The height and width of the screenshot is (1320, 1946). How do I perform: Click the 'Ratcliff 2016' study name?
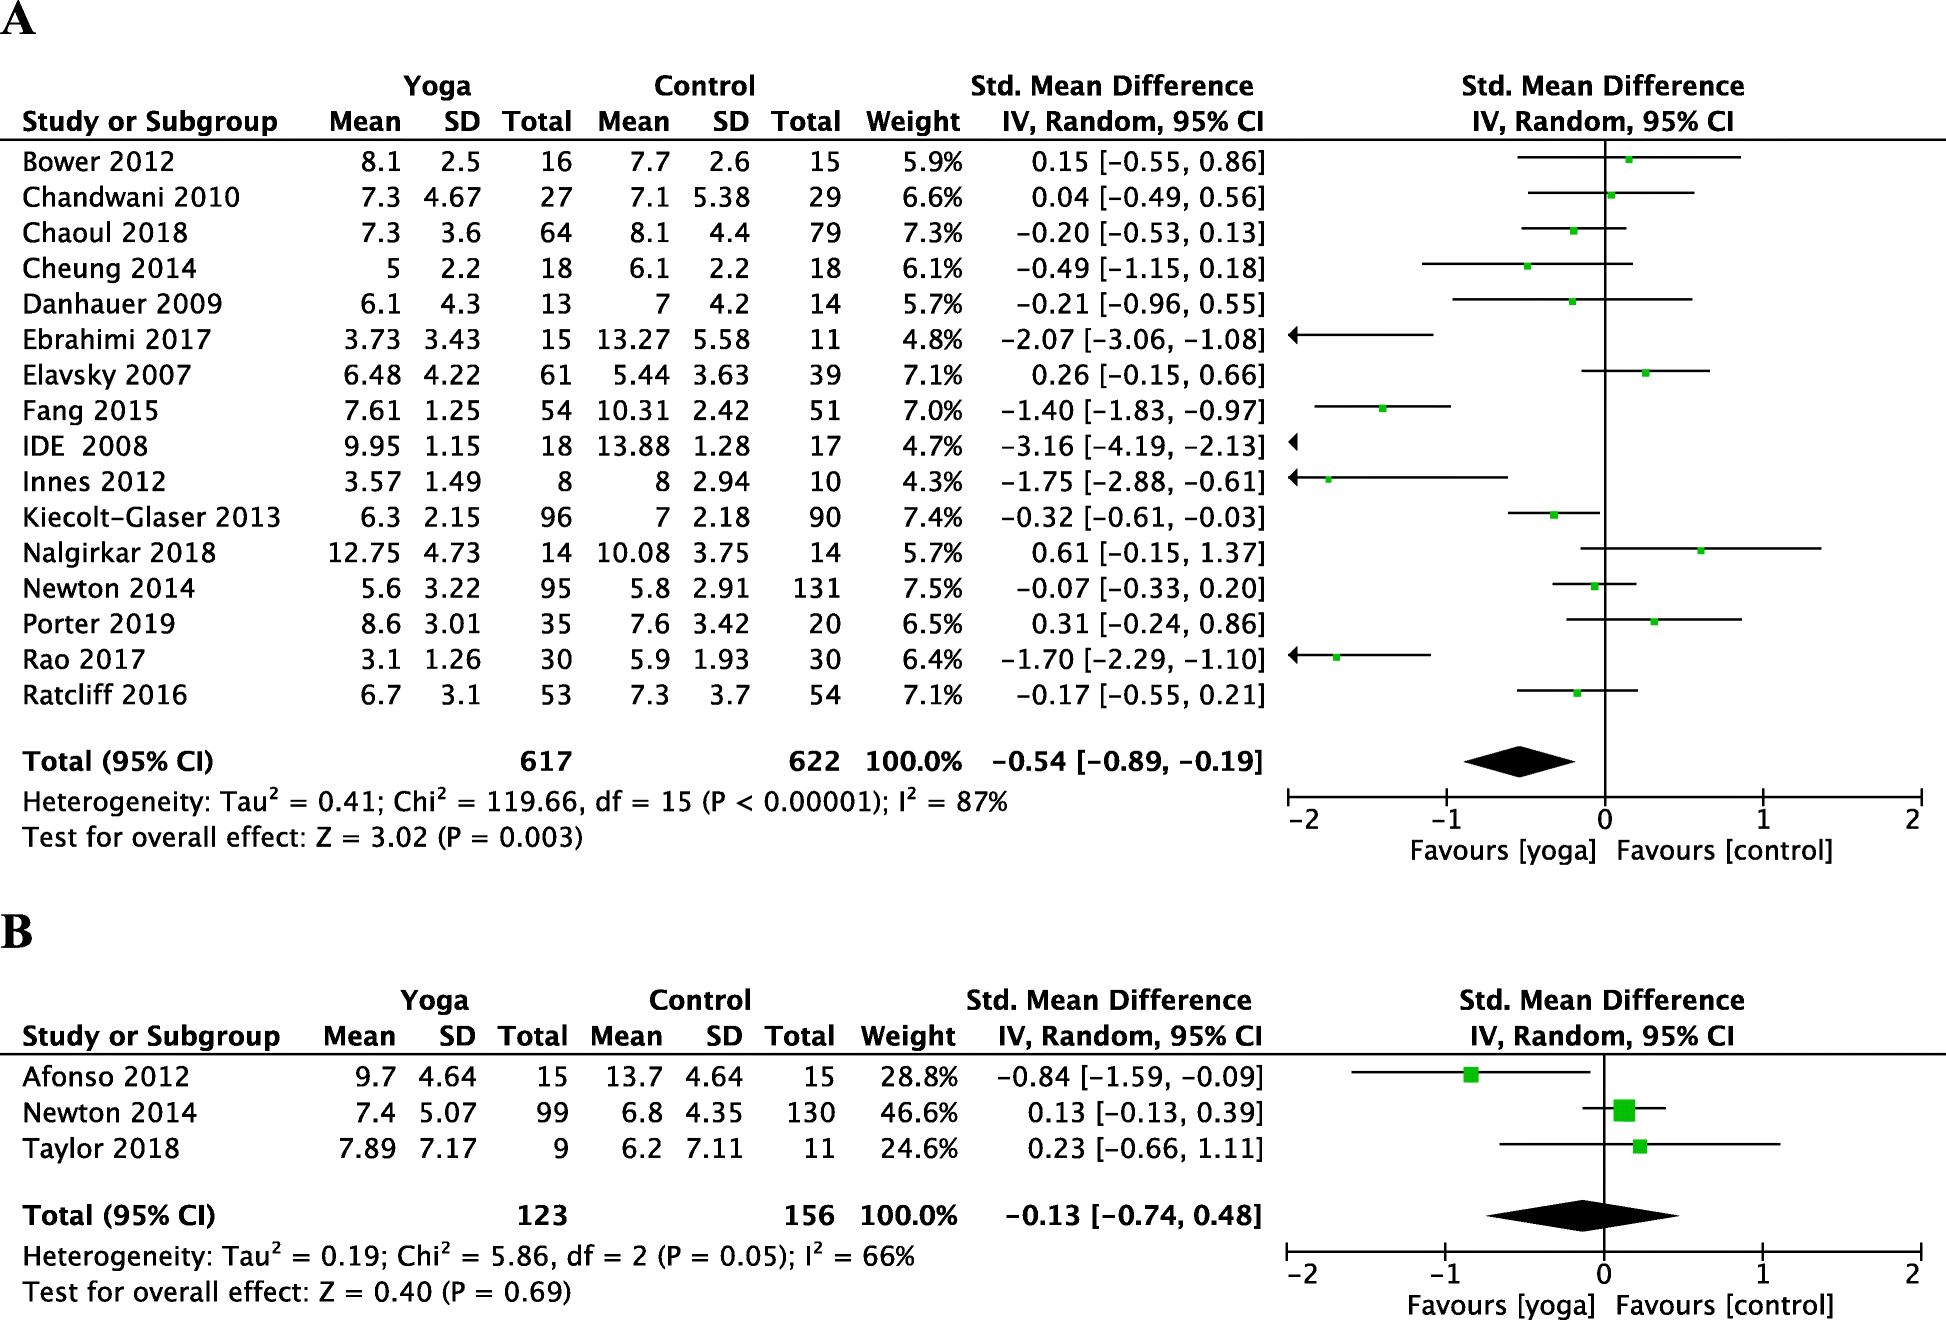point(105,695)
